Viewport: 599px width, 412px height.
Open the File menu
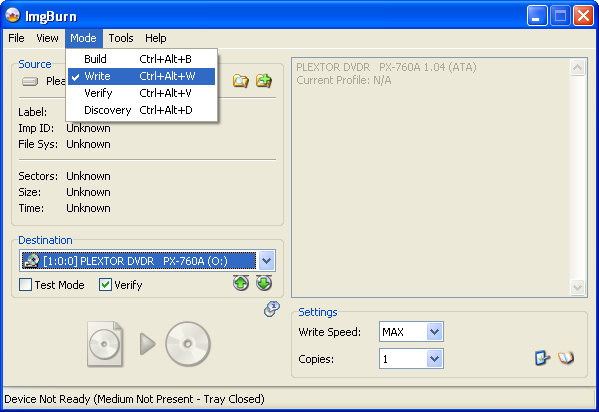click(x=16, y=38)
